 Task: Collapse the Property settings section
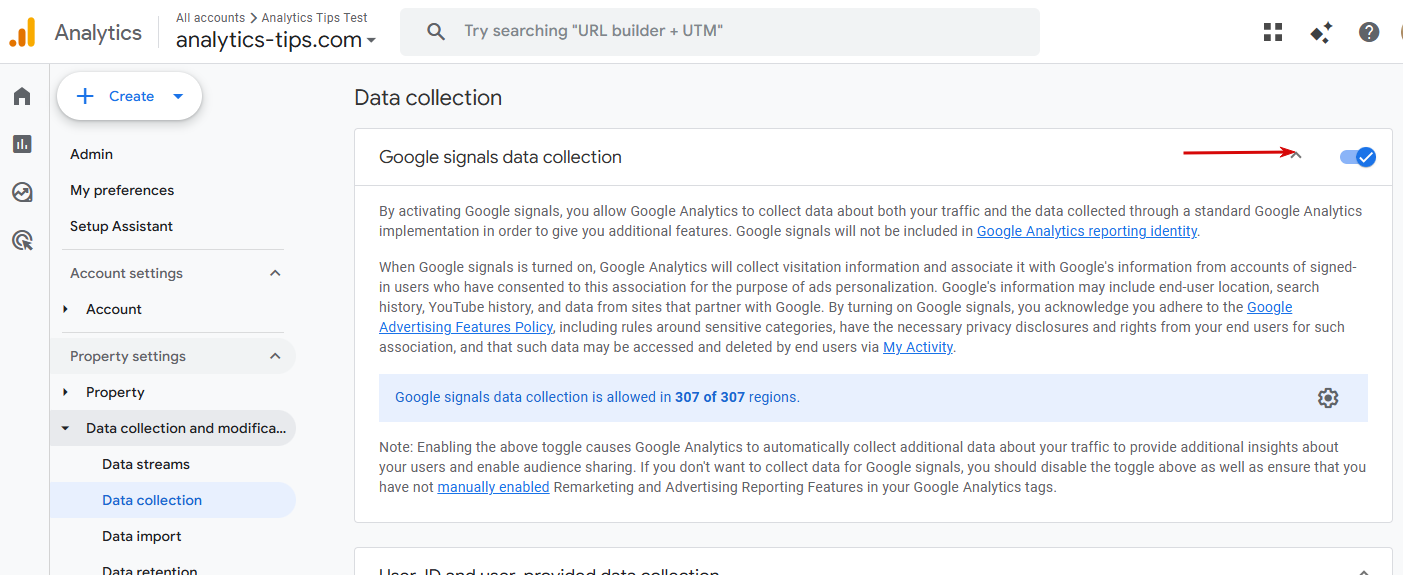[276, 356]
